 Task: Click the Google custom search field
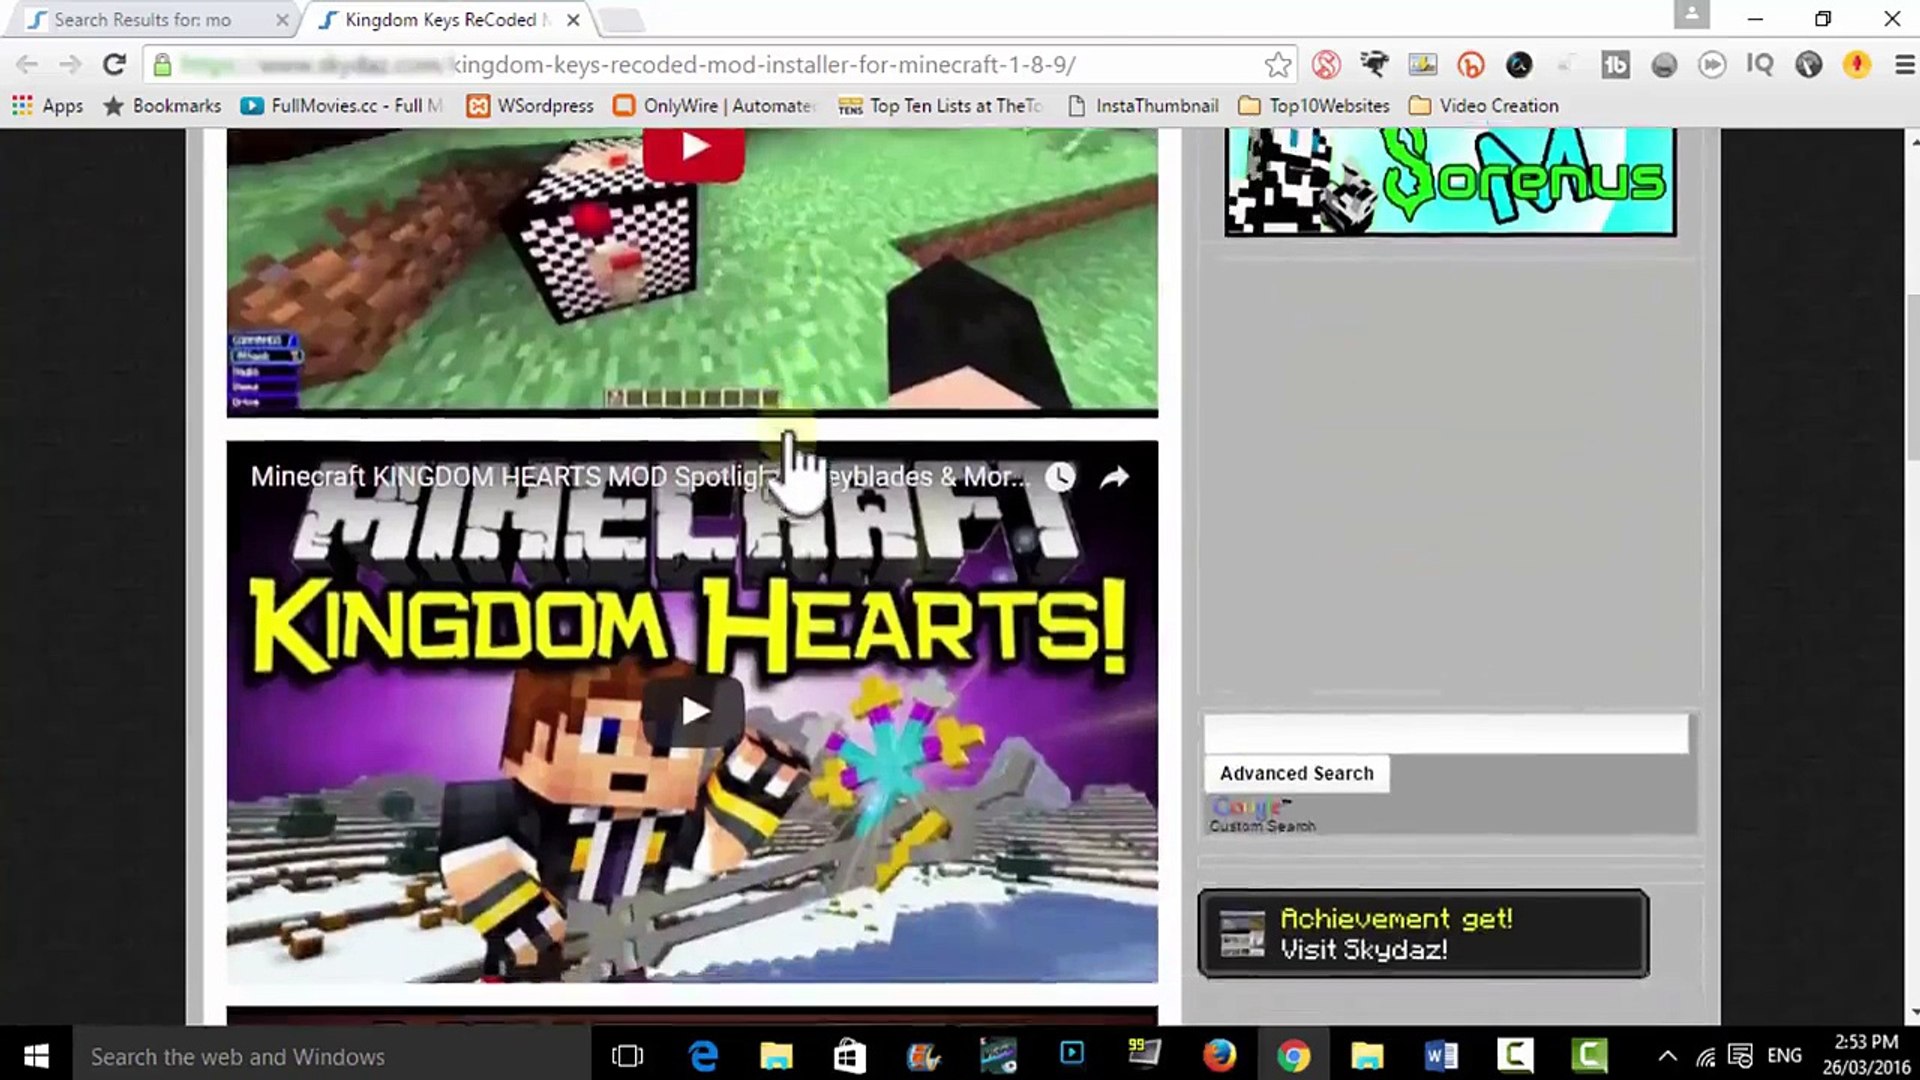1445,734
